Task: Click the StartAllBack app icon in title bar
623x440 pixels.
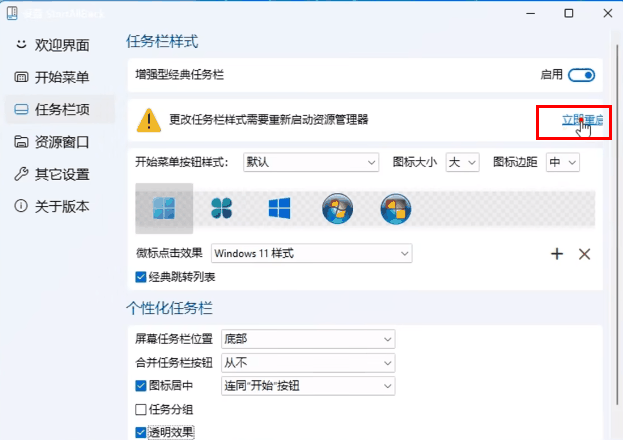Action: [x=12, y=13]
